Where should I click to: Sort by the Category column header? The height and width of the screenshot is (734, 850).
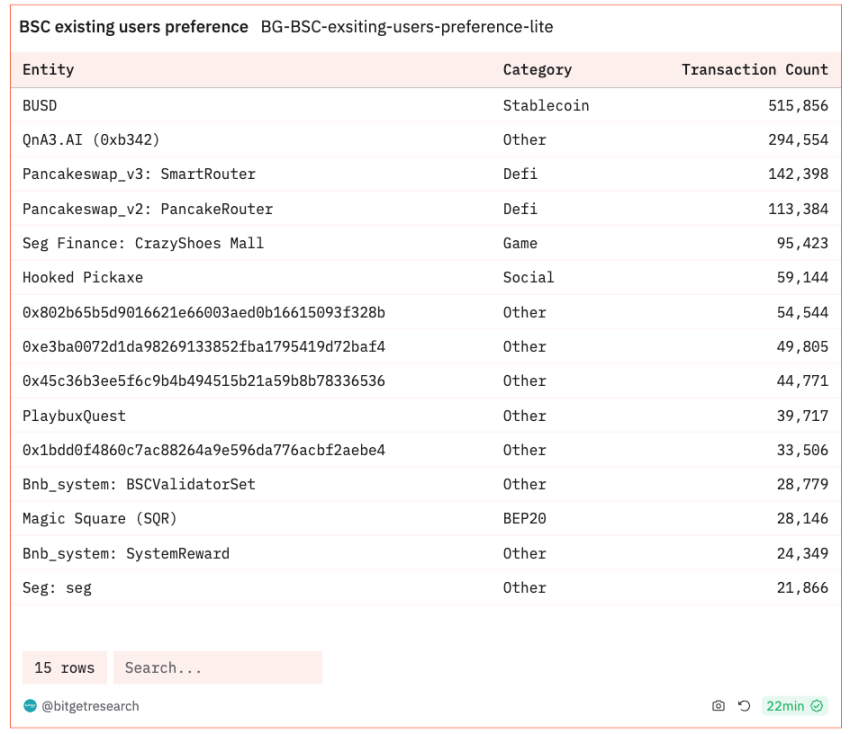(537, 70)
